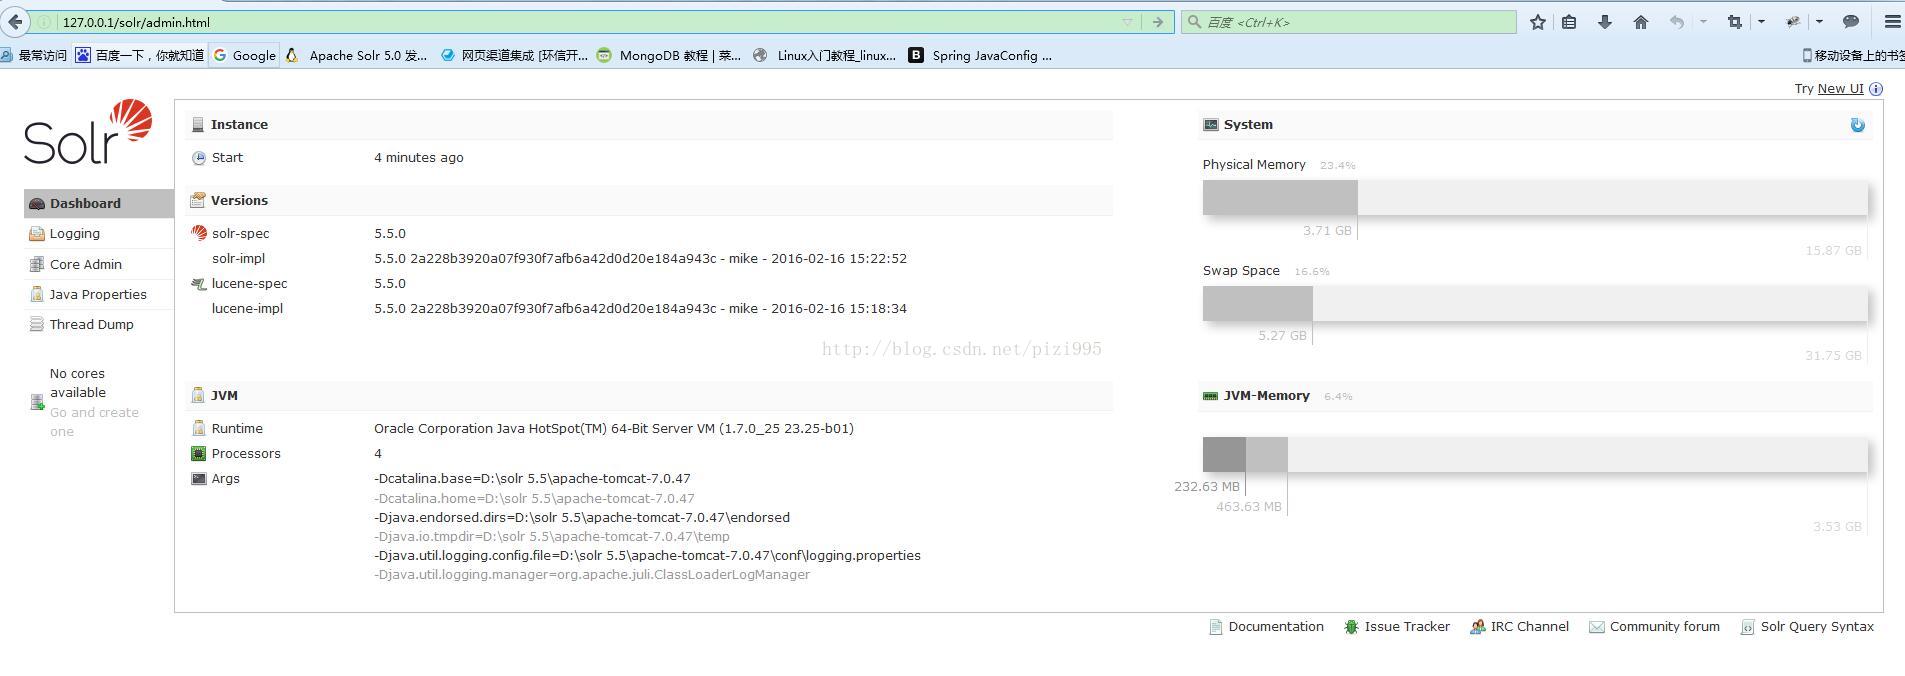This screenshot has width=1905, height=676.
Task: Open the dropdown beside the undo arrow
Action: [x=1703, y=22]
